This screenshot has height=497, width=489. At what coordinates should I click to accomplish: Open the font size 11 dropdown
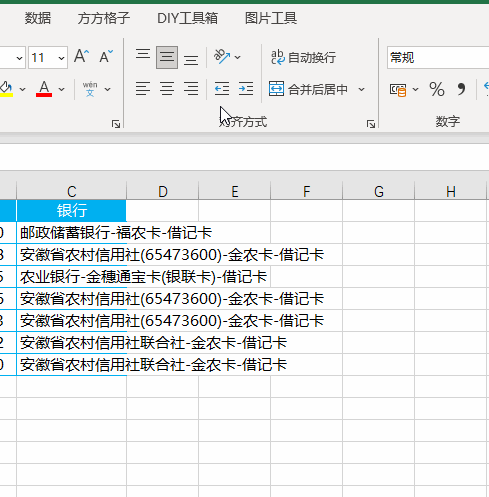(x=61, y=58)
